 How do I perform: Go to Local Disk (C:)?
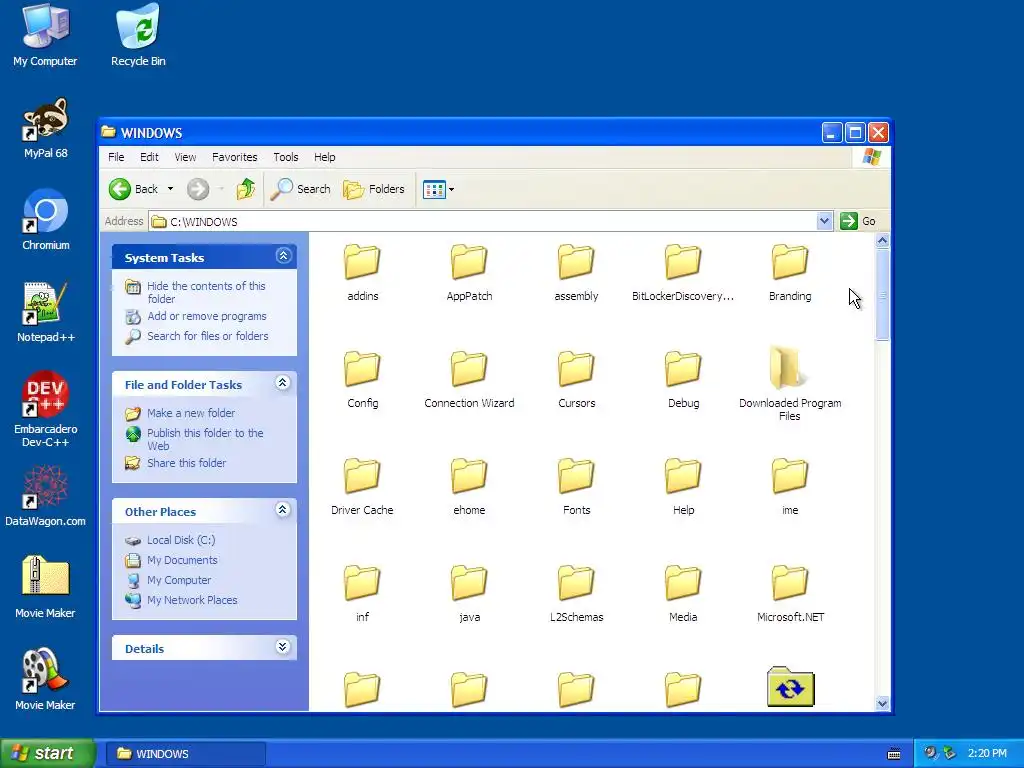coord(181,540)
